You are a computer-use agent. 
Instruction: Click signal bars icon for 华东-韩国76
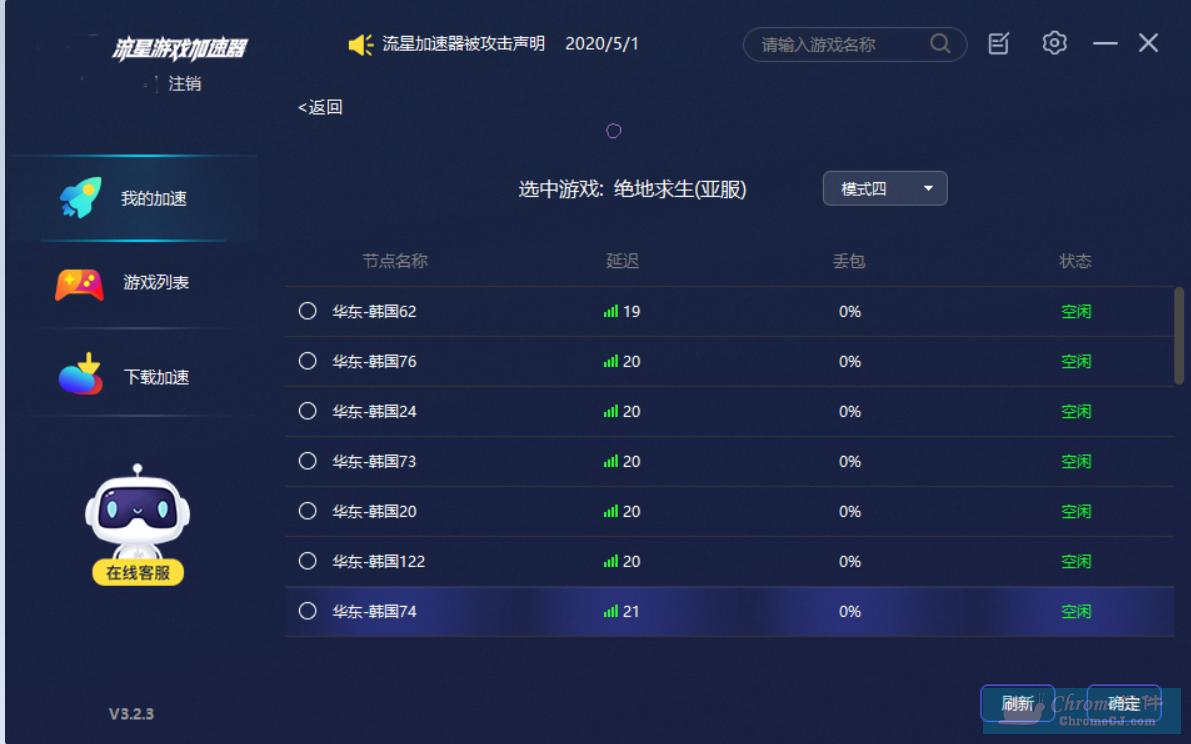tap(611, 361)
